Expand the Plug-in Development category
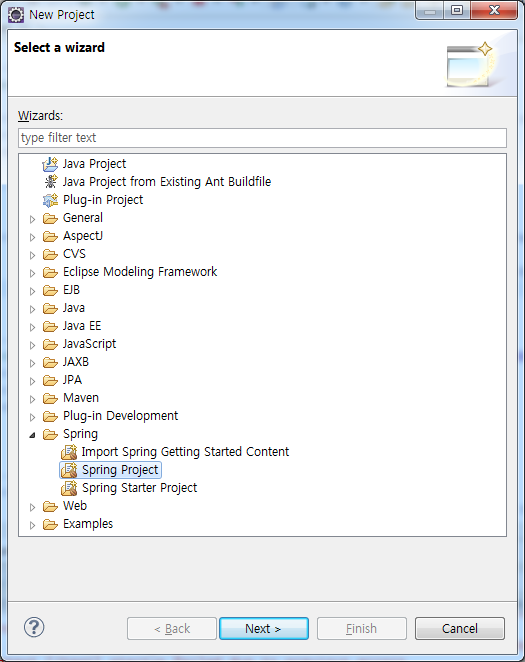This screenshot has height=662, width=525. (32, 418)
